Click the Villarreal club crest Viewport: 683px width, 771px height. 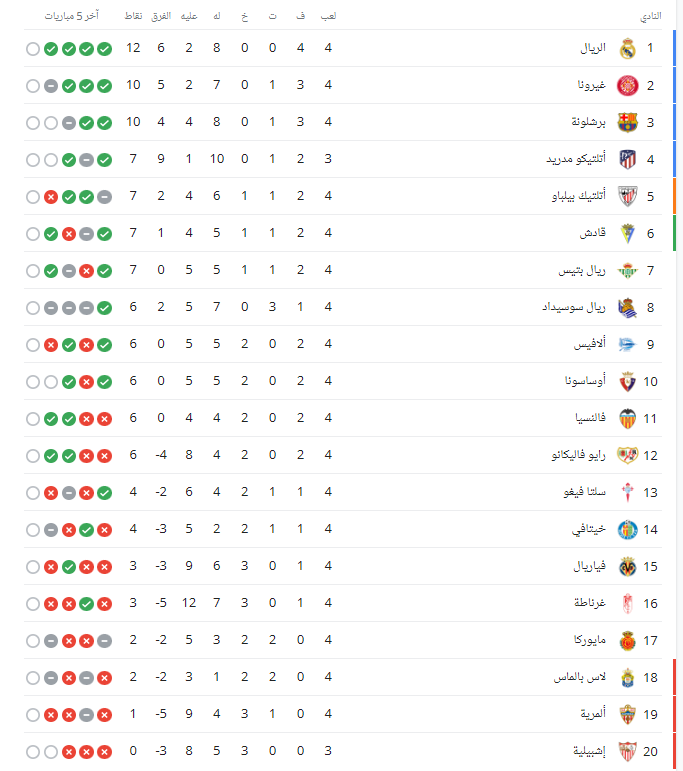tap(627, 566)
